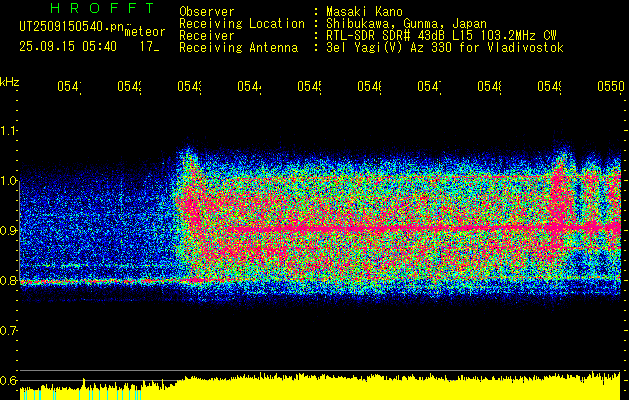Click the date text 25.09.15 05:40
This screenshot has height=400, width=629.
[68, 47]
